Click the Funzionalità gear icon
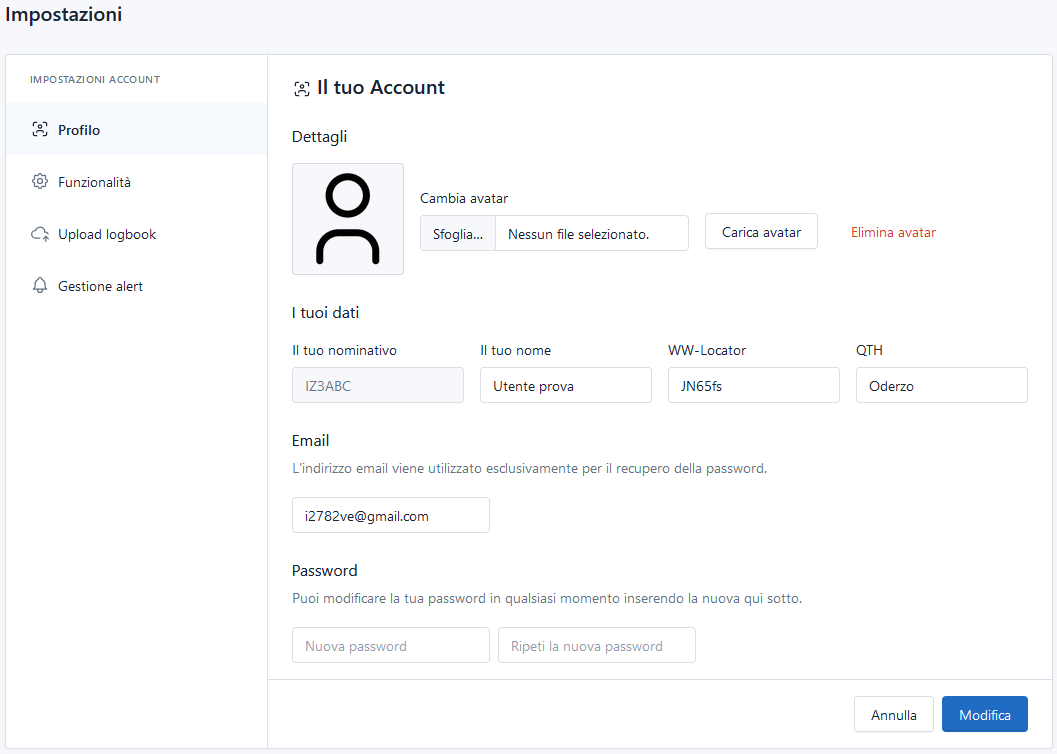 pyautogui.click(x=39, y=181)
